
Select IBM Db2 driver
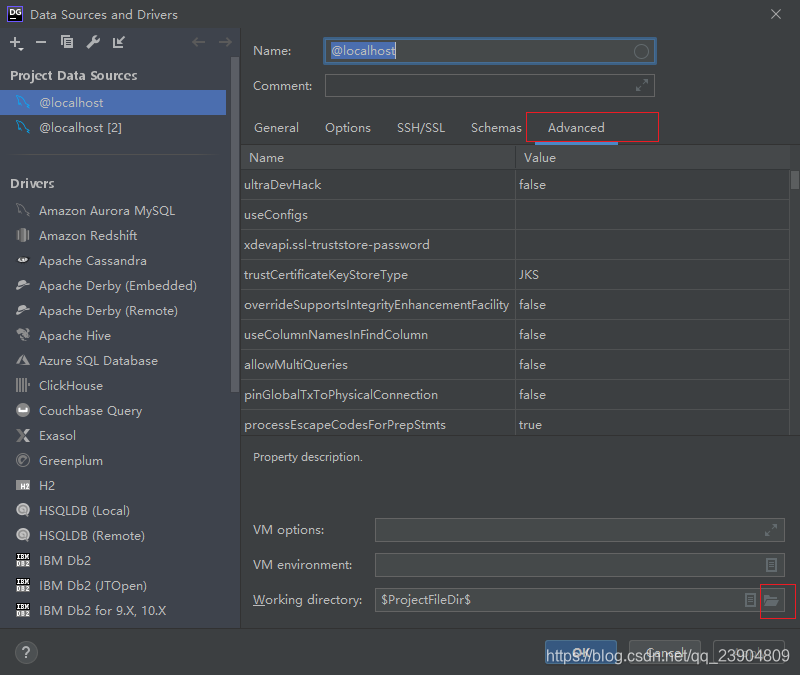pos(115,561)
